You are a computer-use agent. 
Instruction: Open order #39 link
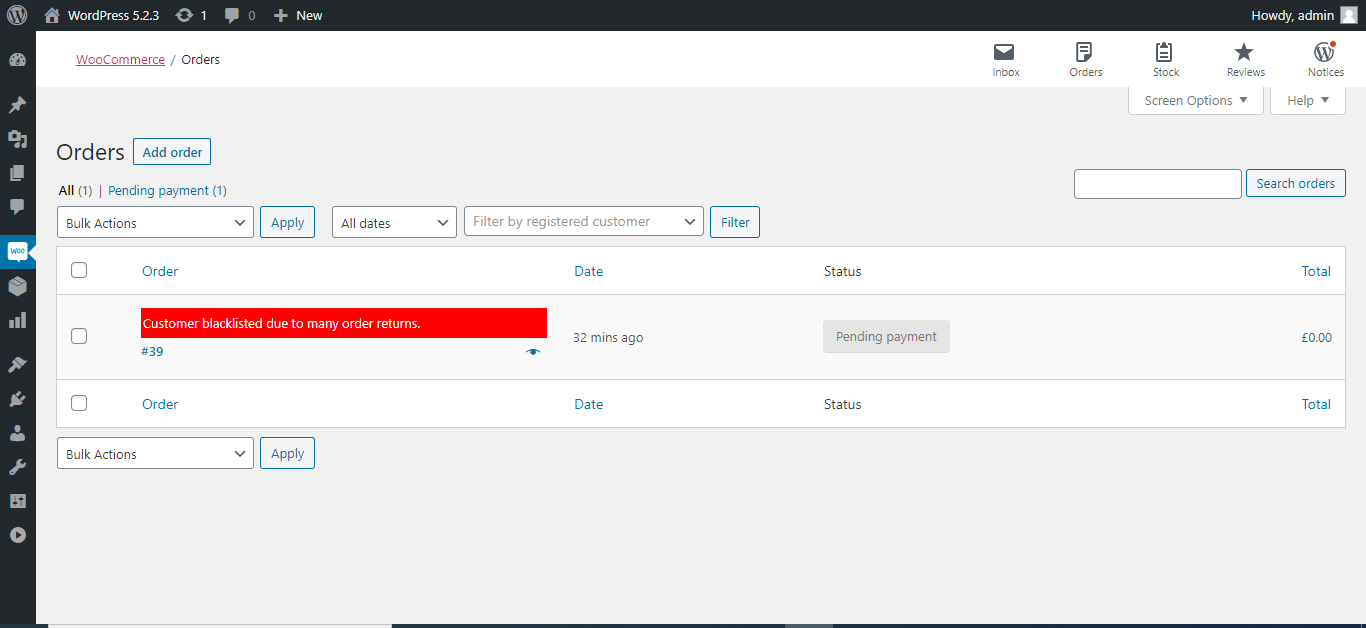pyautogui.click(x=152, y=351)
